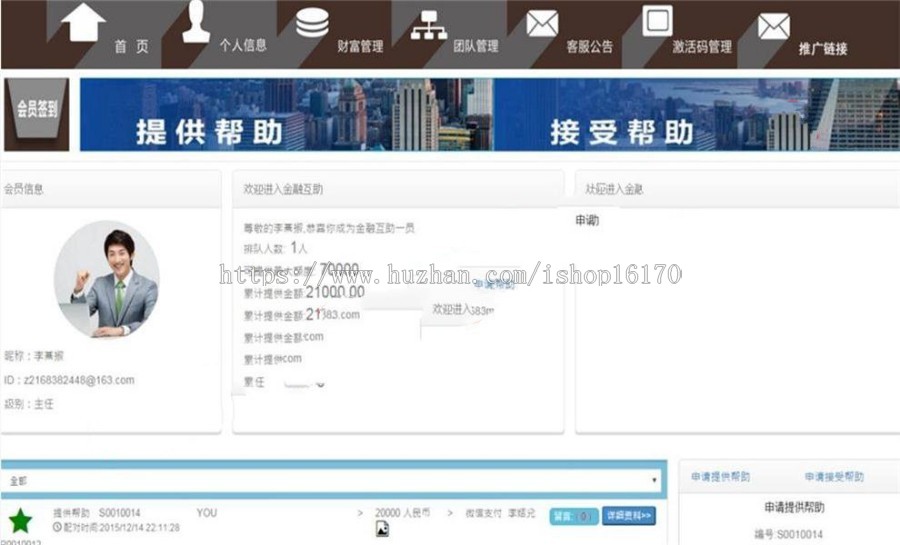Open the 推广链接 menu item
The image size is (900, 545).
pos(823,49)
